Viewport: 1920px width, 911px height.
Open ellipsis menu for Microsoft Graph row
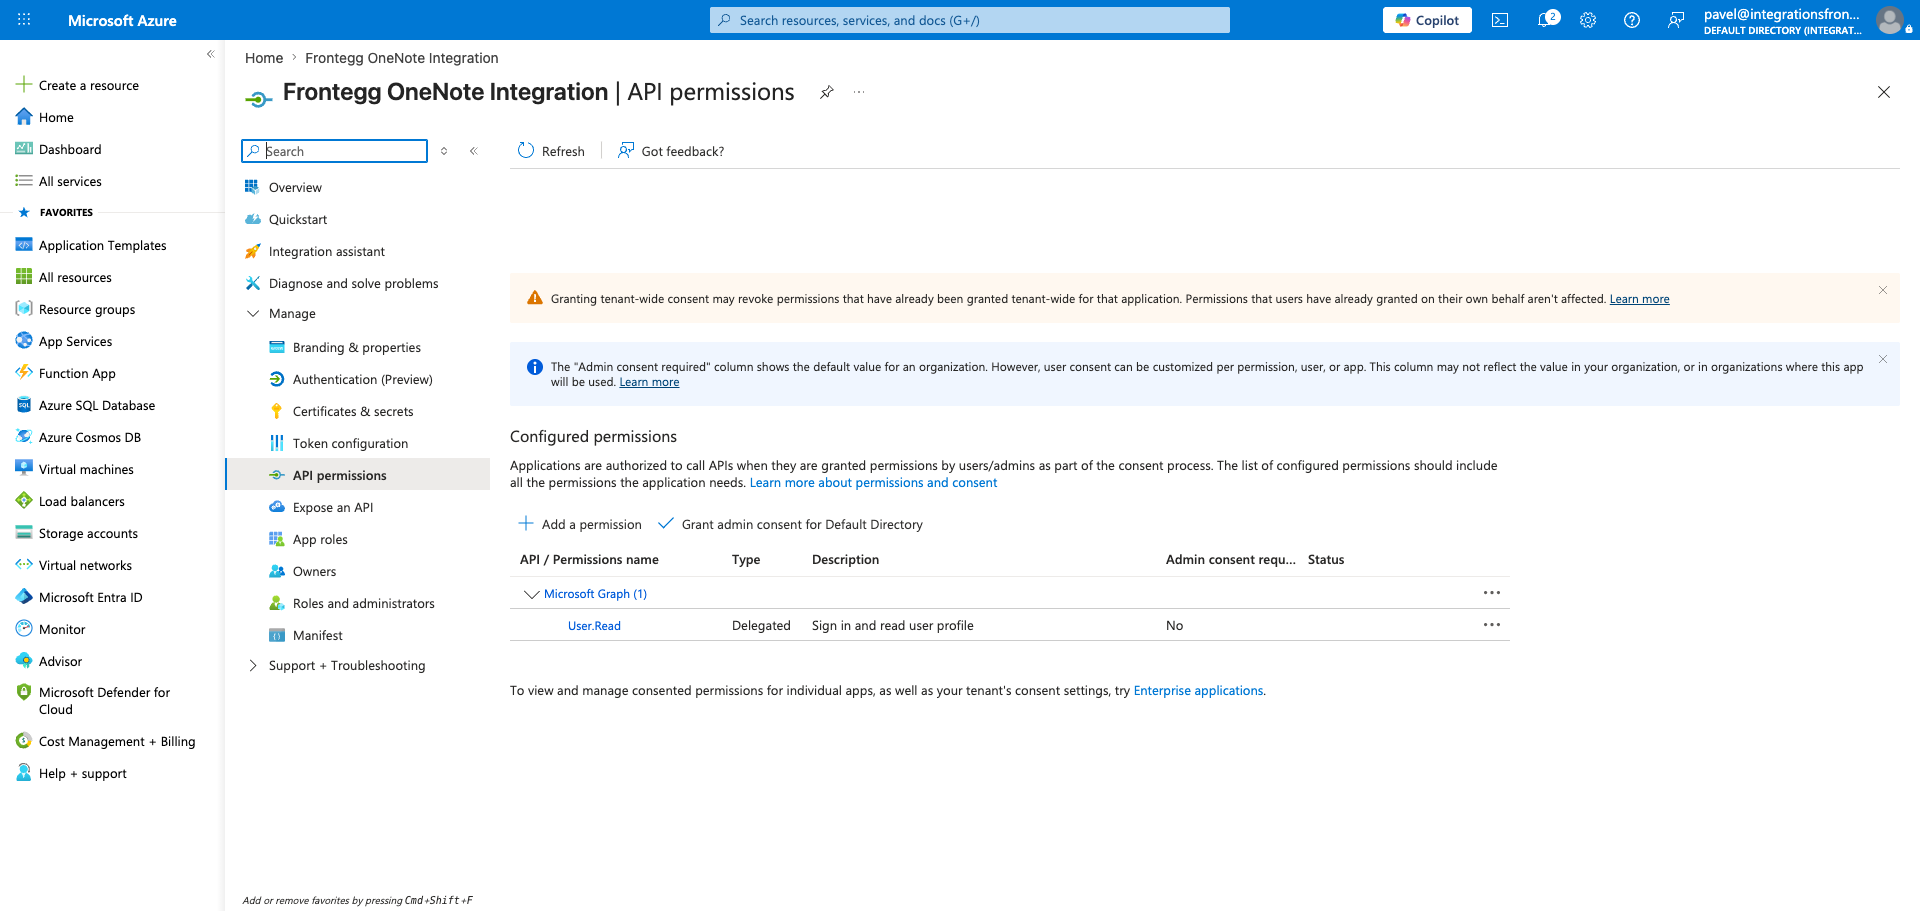tap(1492, 593)
